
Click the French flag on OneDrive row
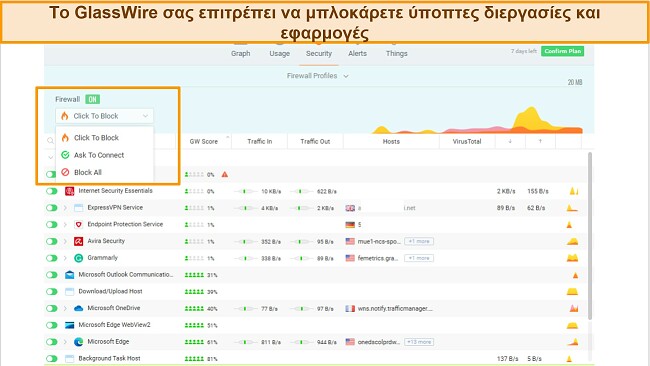coord(350,308)
